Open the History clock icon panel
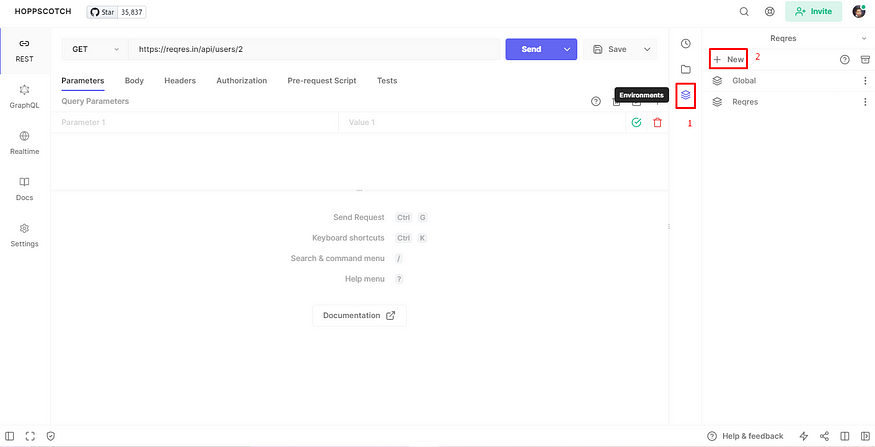Image resolution: width=875 pixels, height=447 pixels. click(686, 44)
